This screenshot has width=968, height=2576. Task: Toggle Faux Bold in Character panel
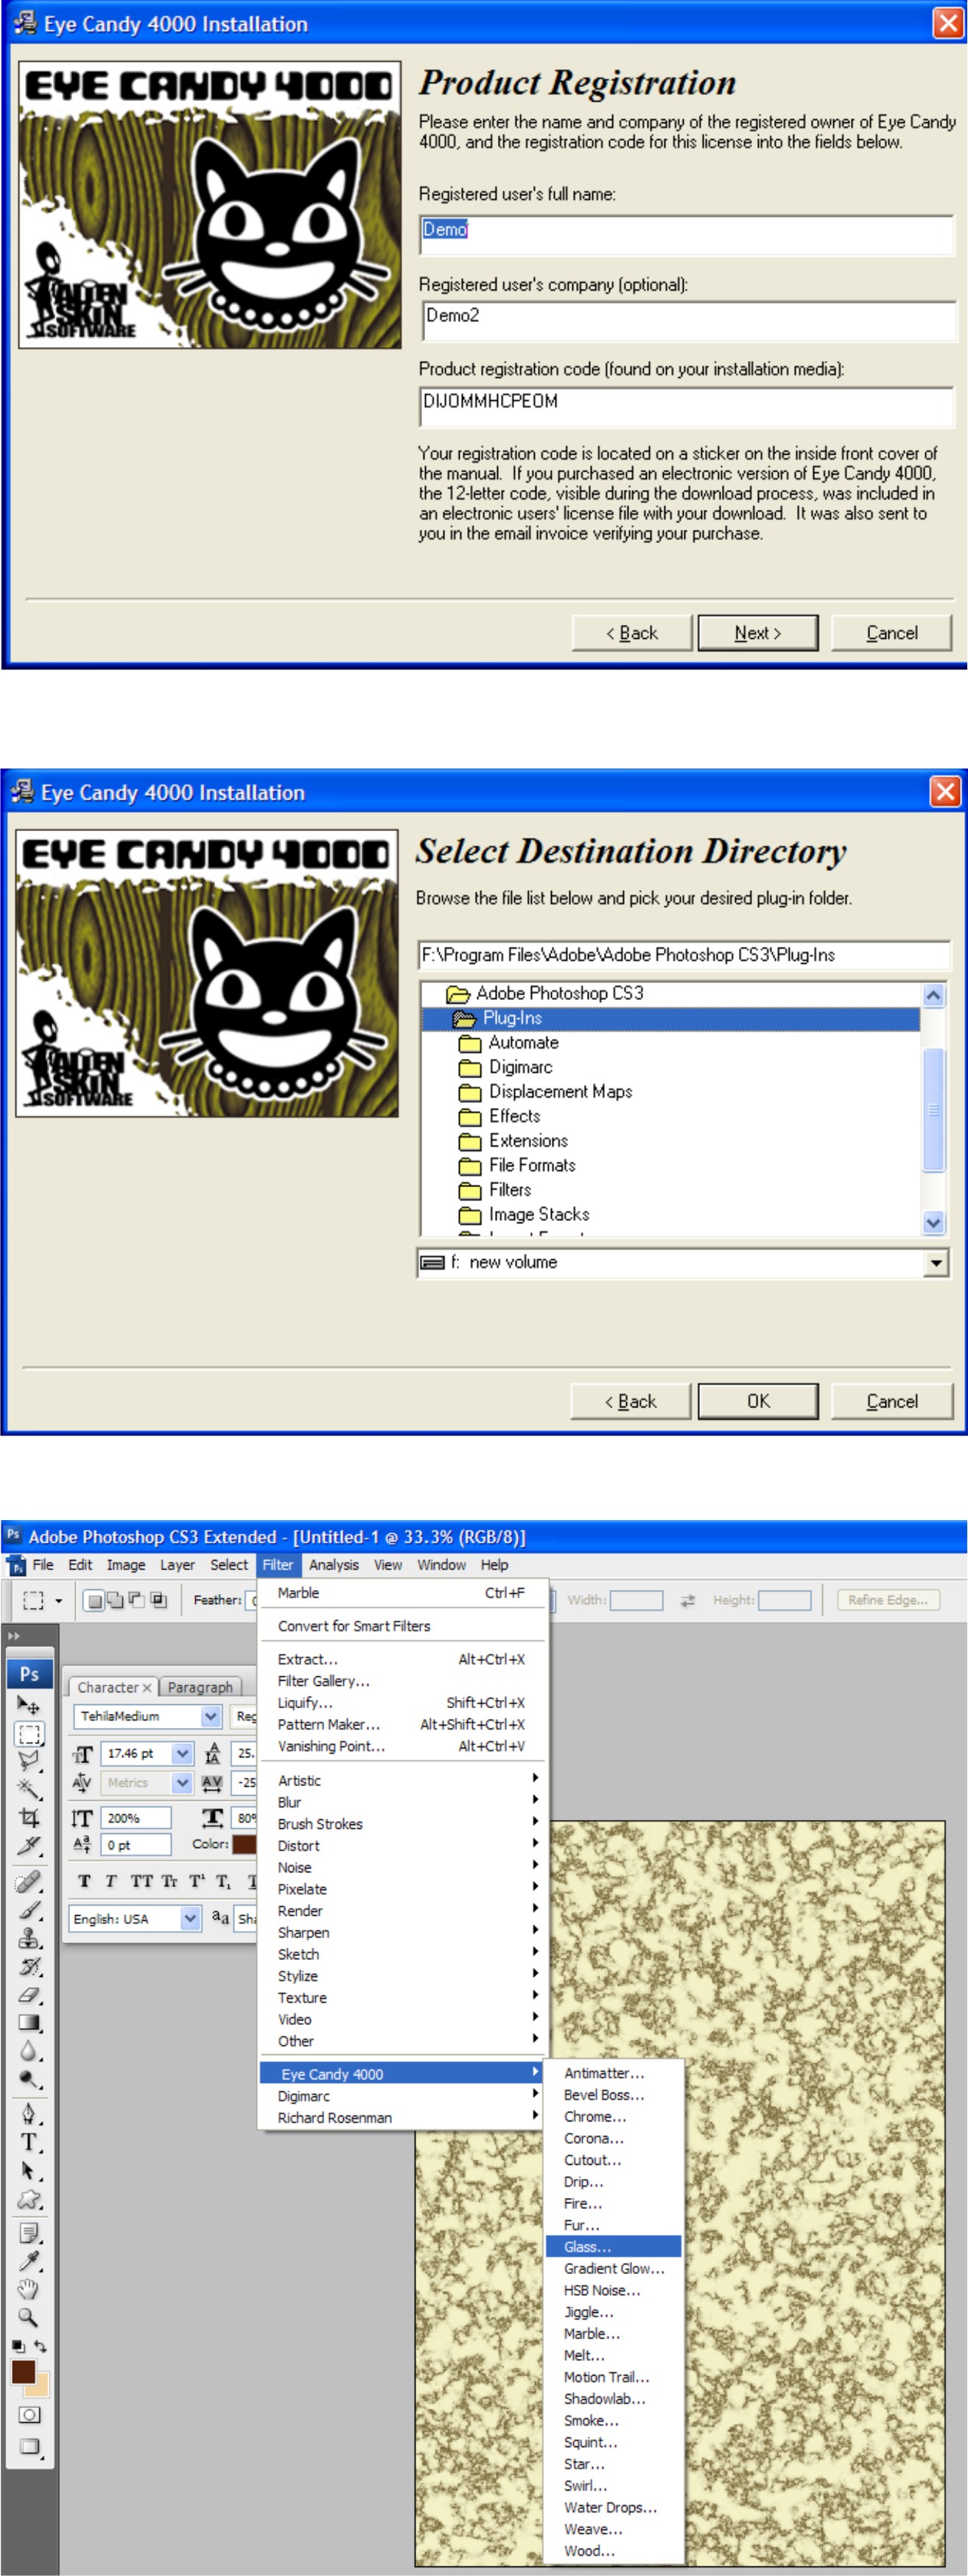point(84,1881)
